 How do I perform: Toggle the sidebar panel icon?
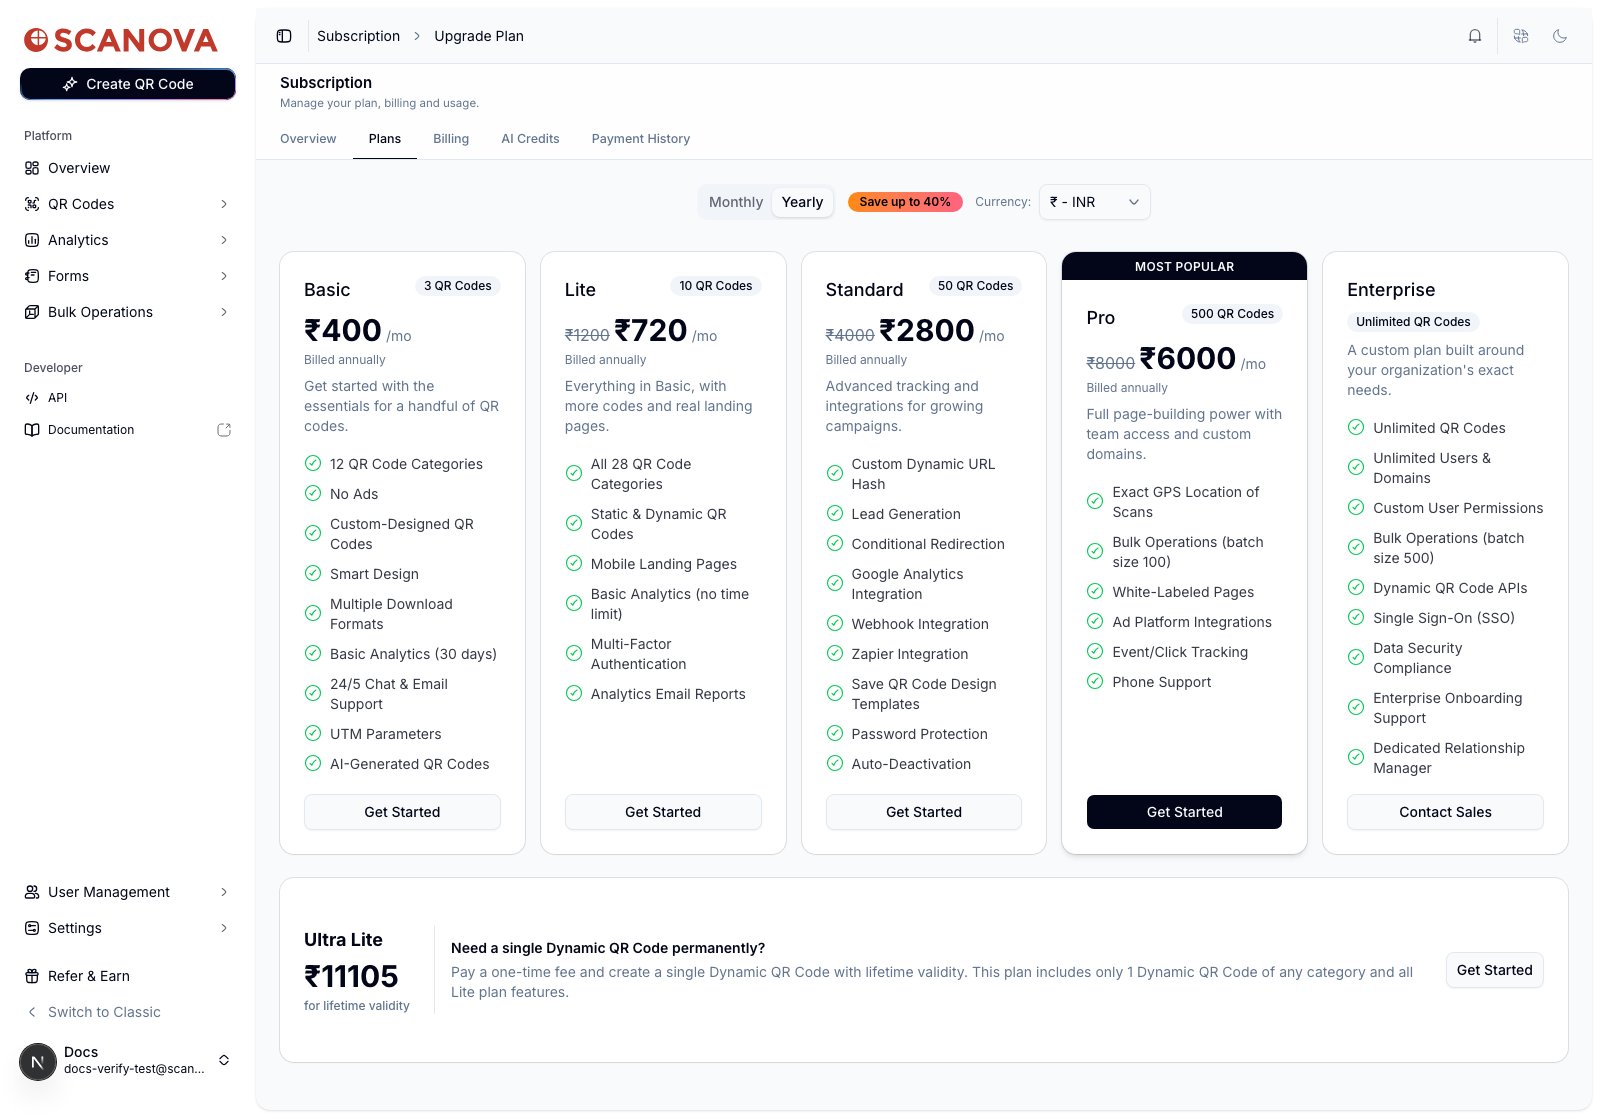tap(284, 36)
